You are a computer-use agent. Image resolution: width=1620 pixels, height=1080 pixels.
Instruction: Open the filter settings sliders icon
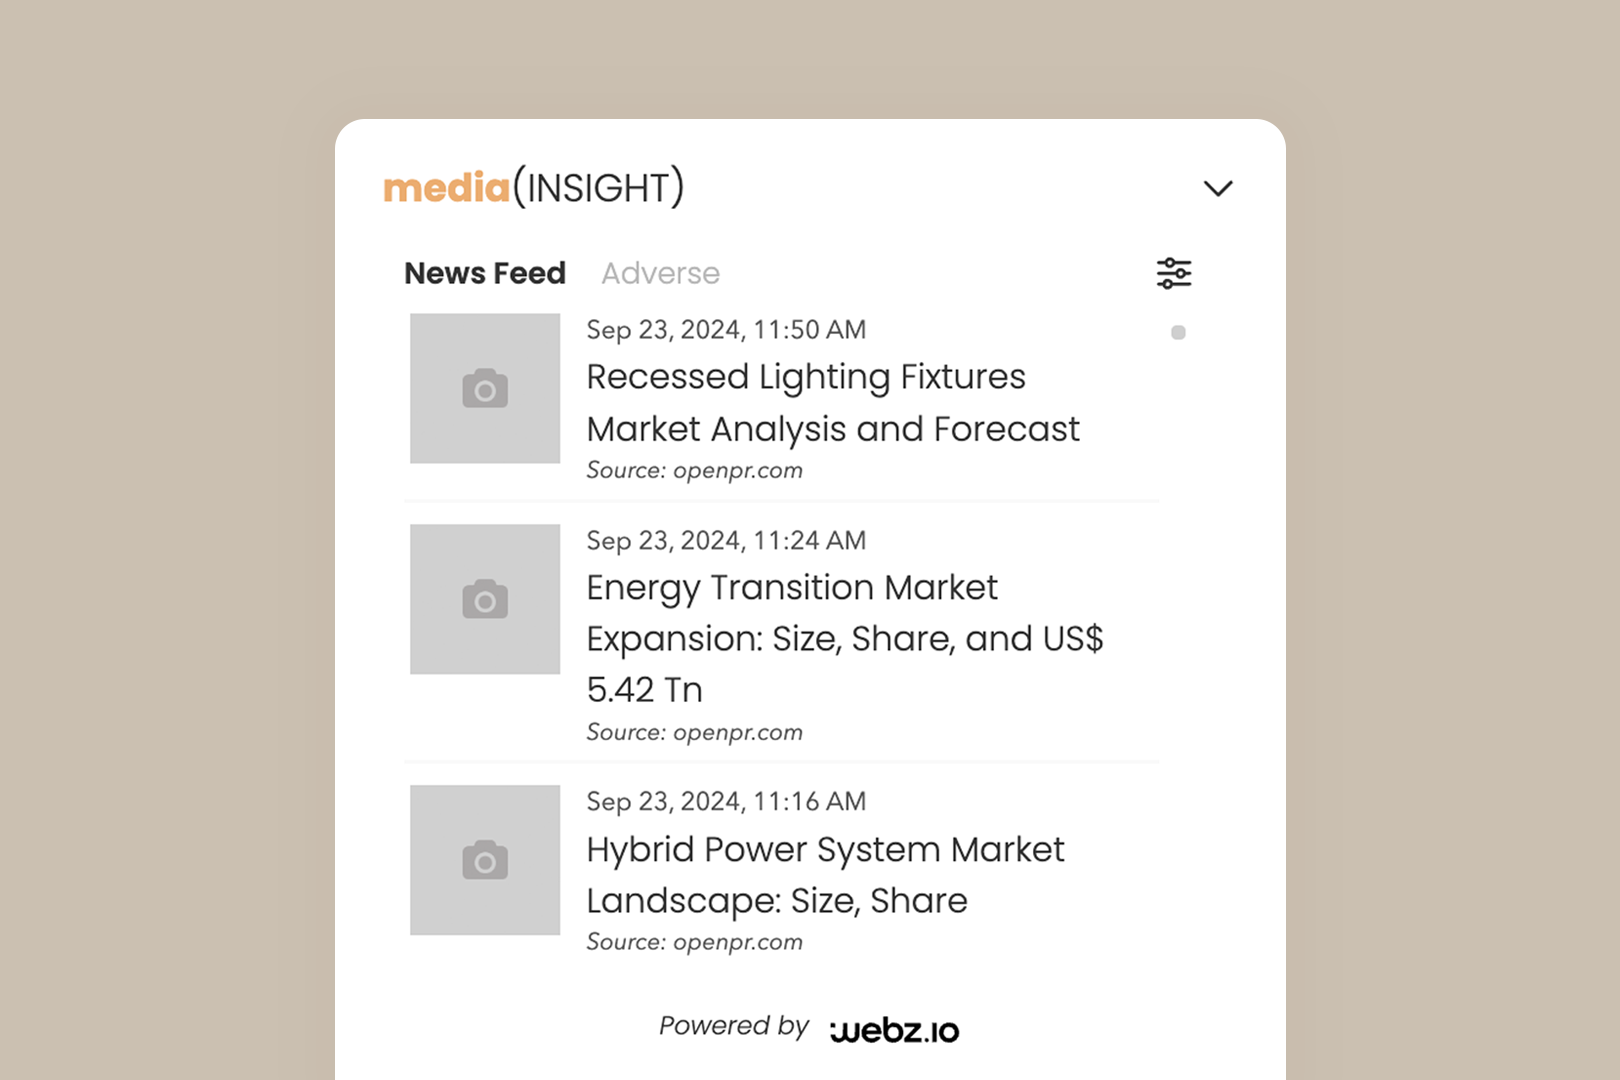coord(1174,273)
